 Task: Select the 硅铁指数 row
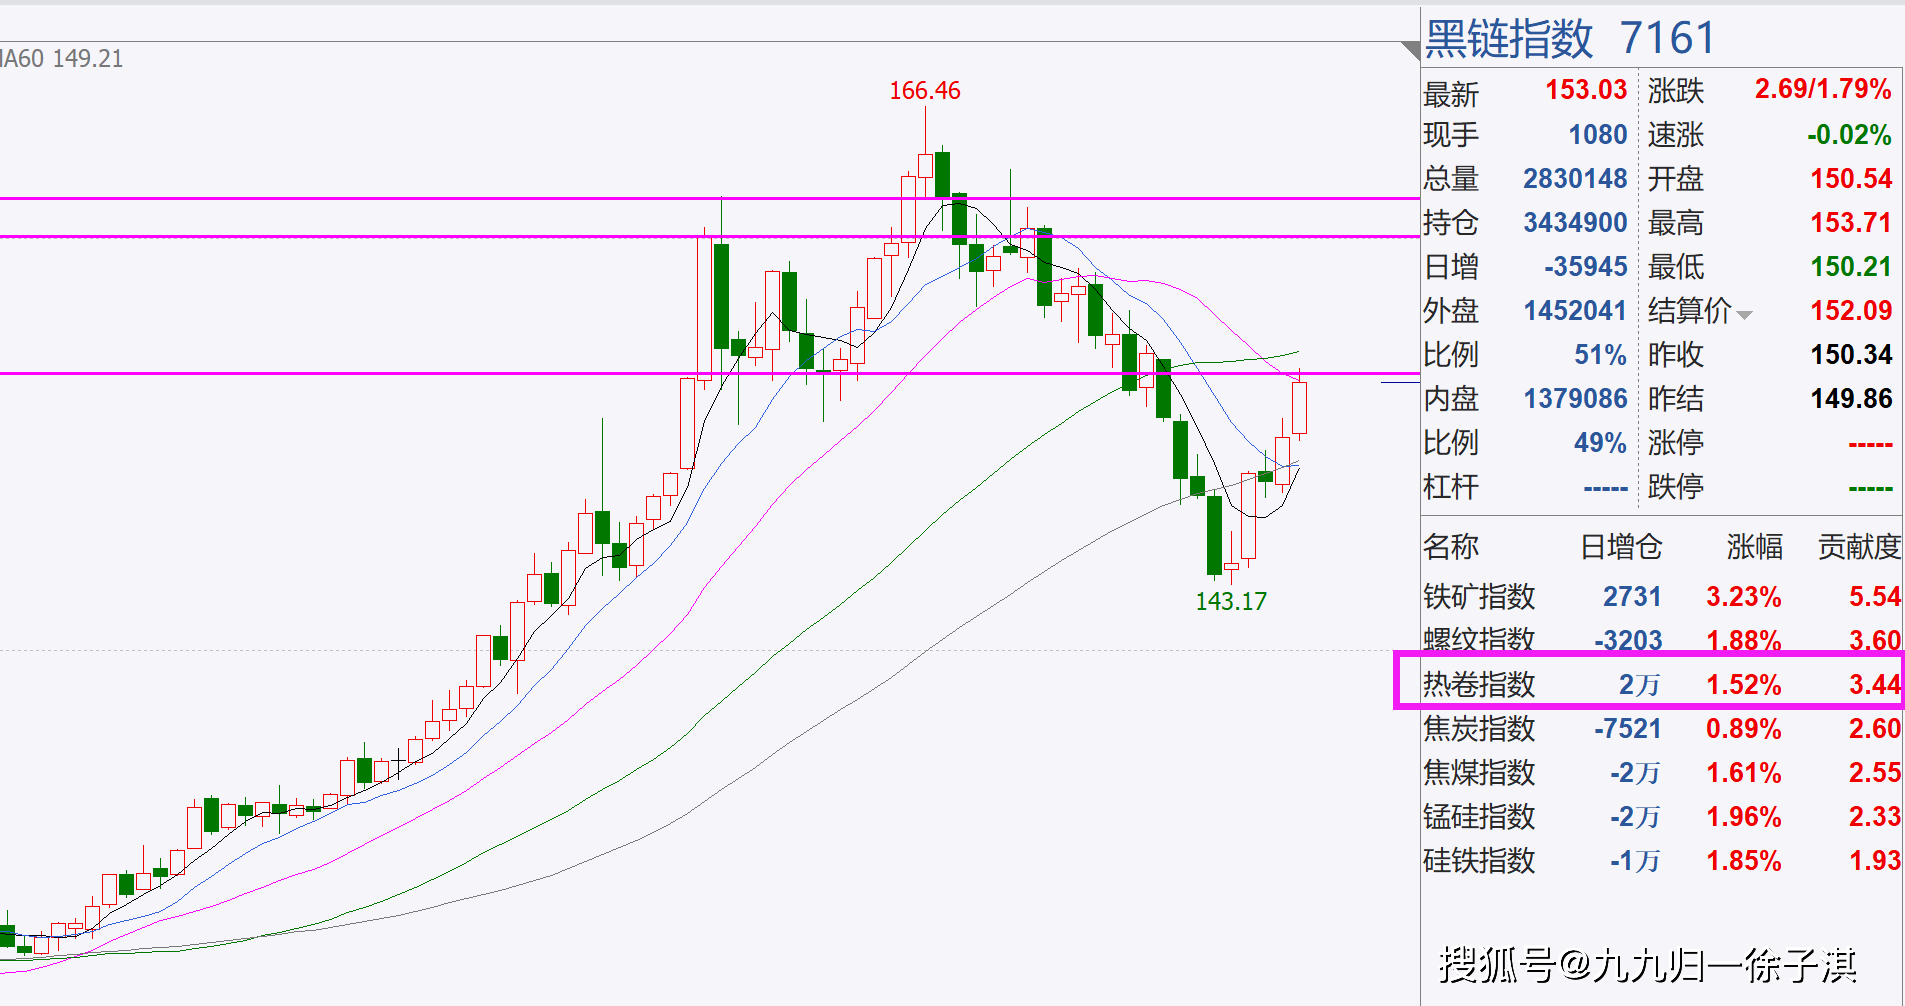click(1662, 861)
